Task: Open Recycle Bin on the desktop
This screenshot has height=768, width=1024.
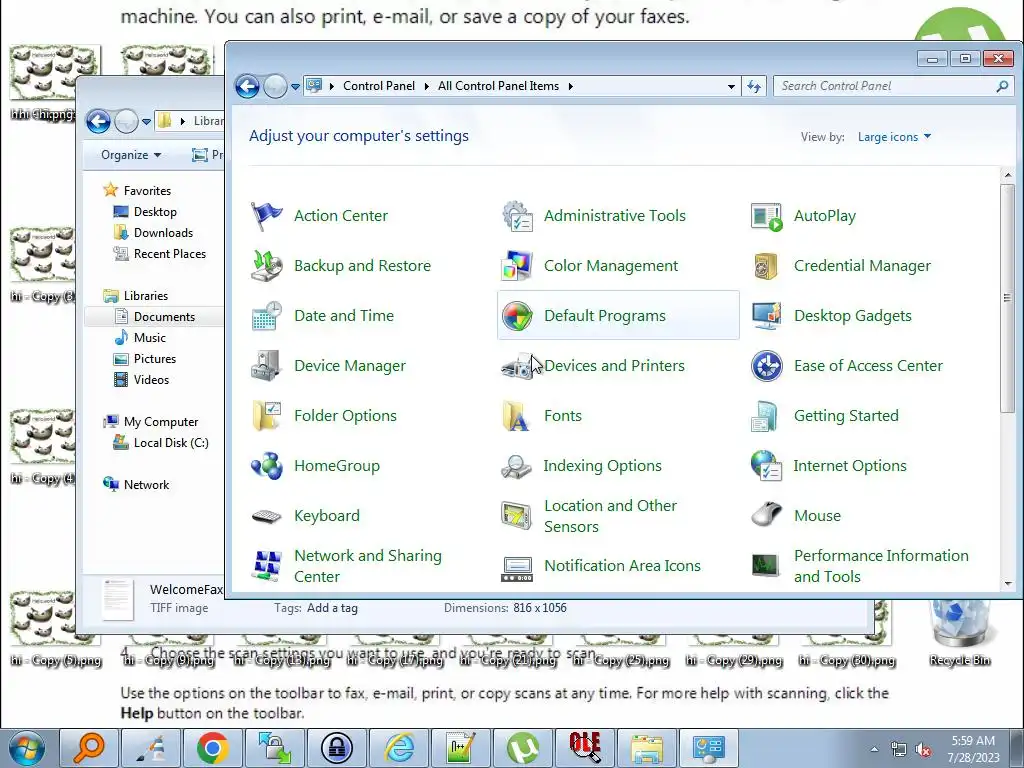Action: [960, 633]
